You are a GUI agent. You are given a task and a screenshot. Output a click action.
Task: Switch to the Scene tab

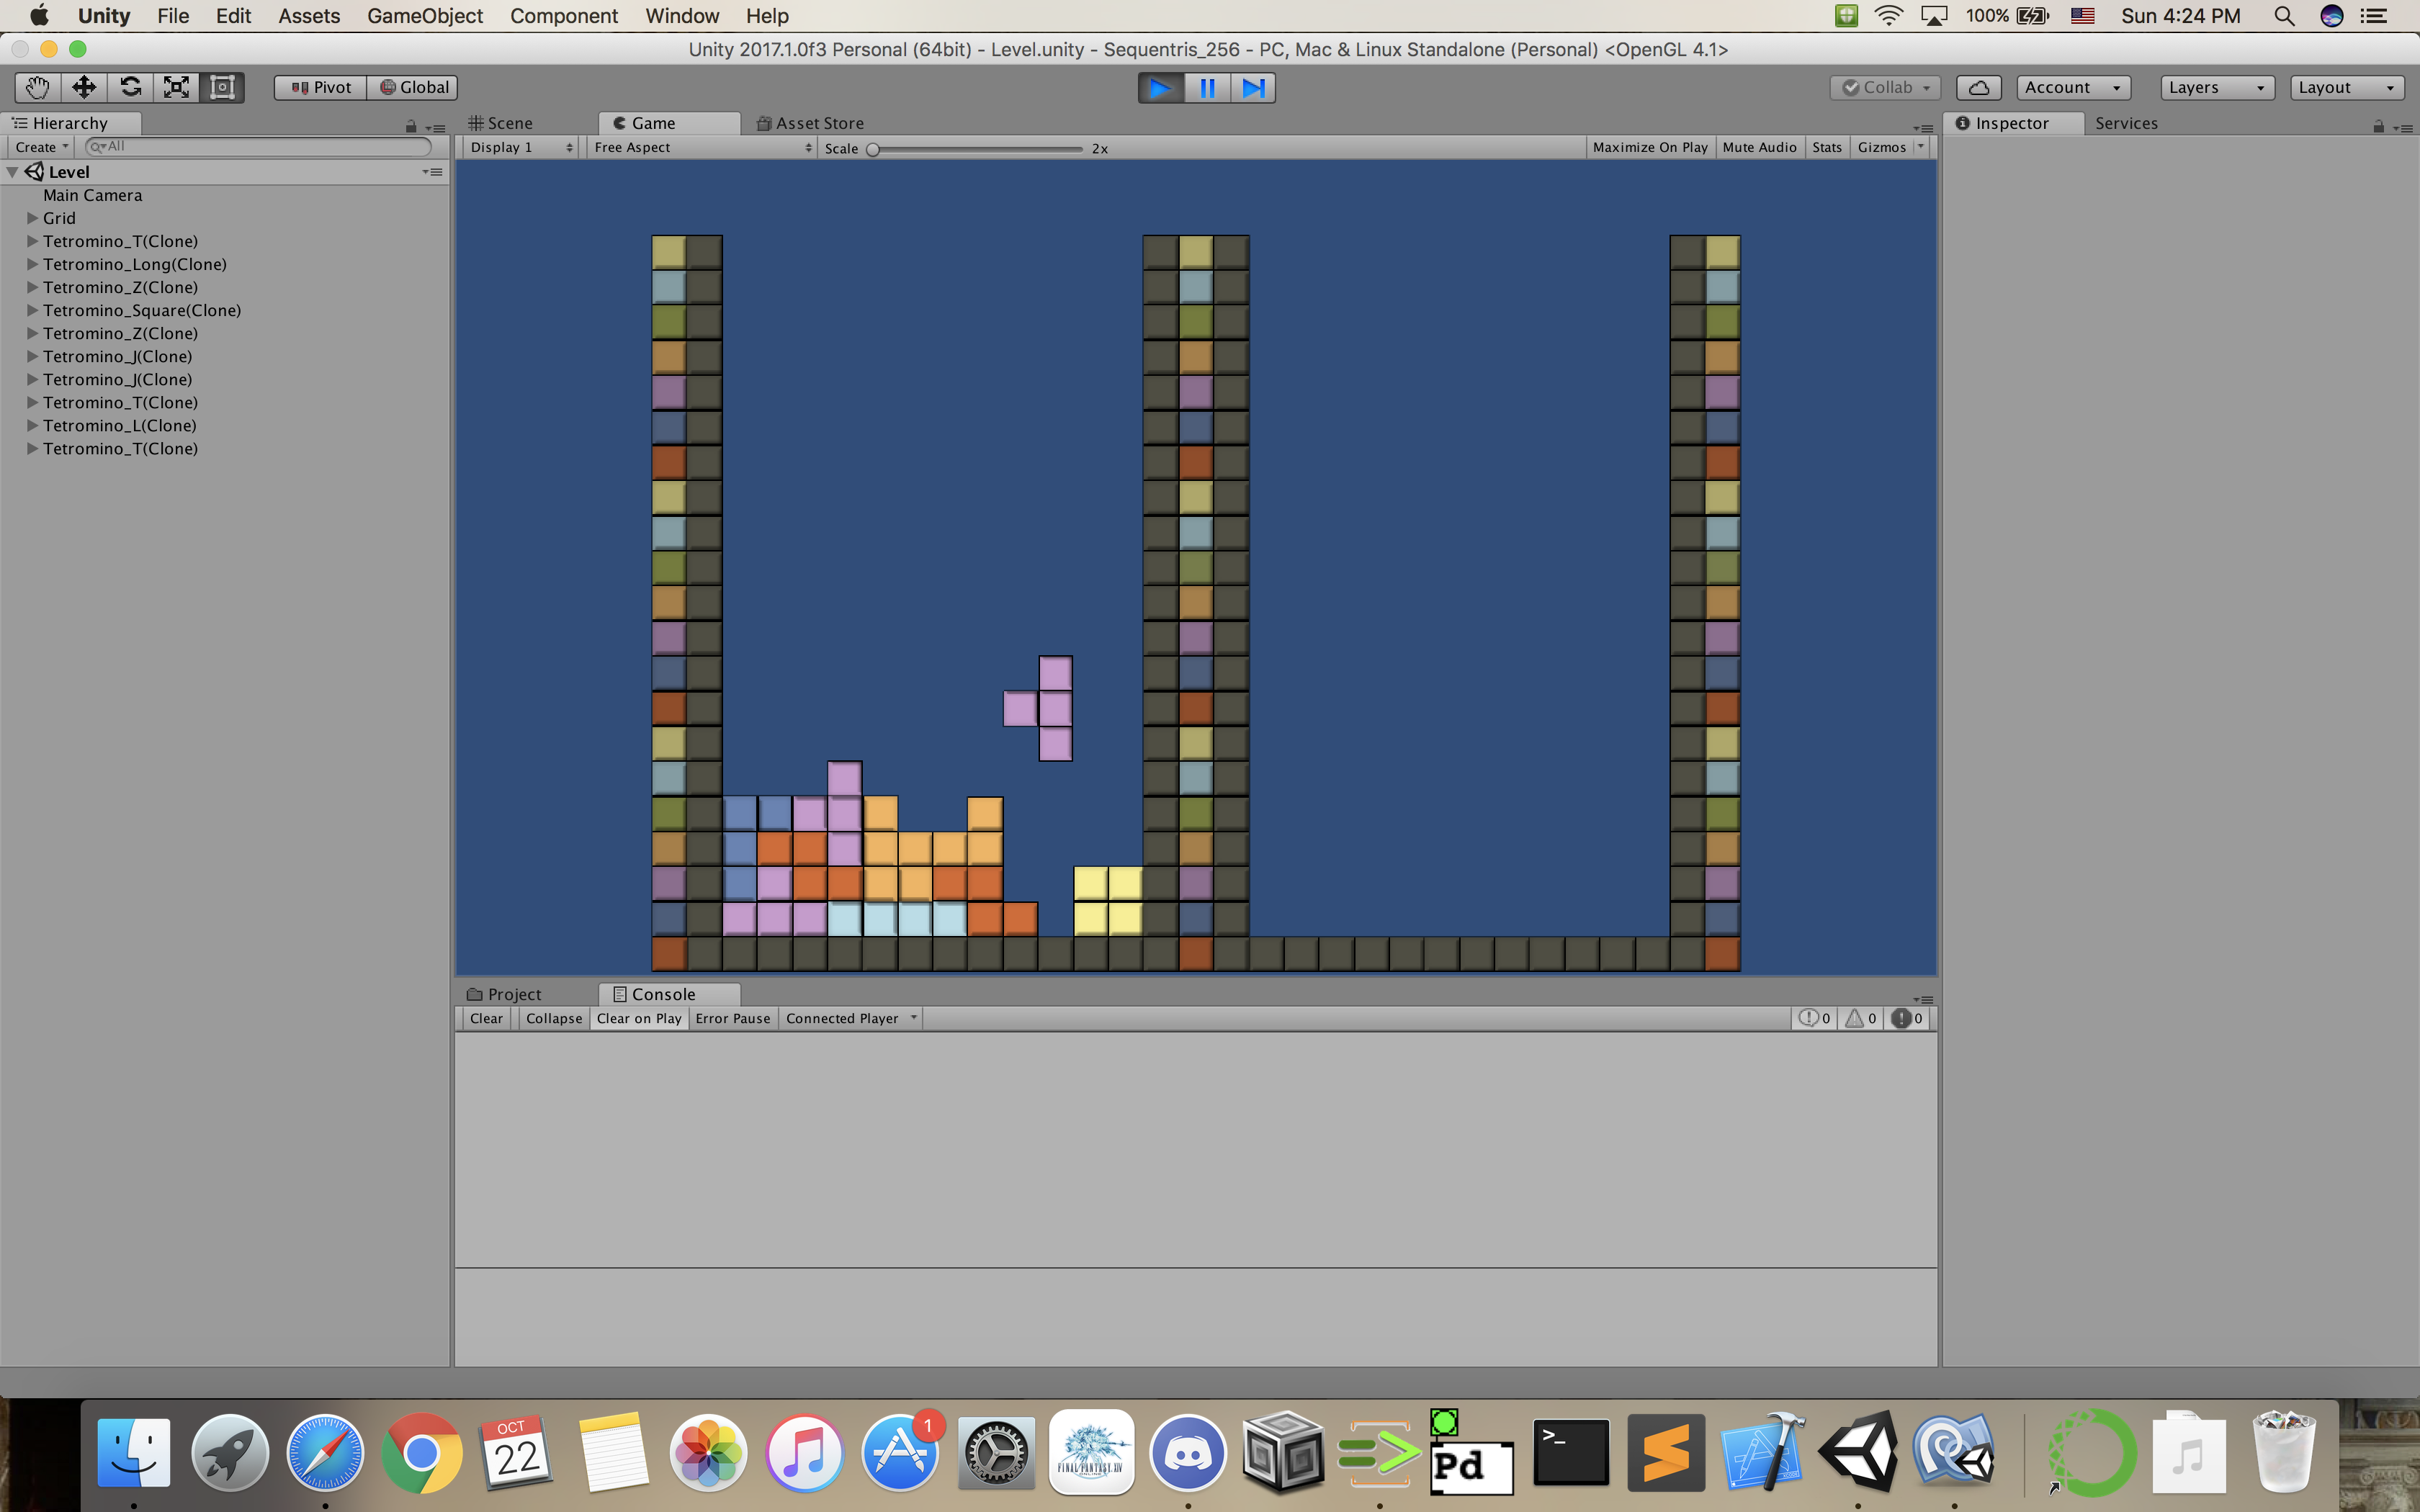[x=501, y=123]
